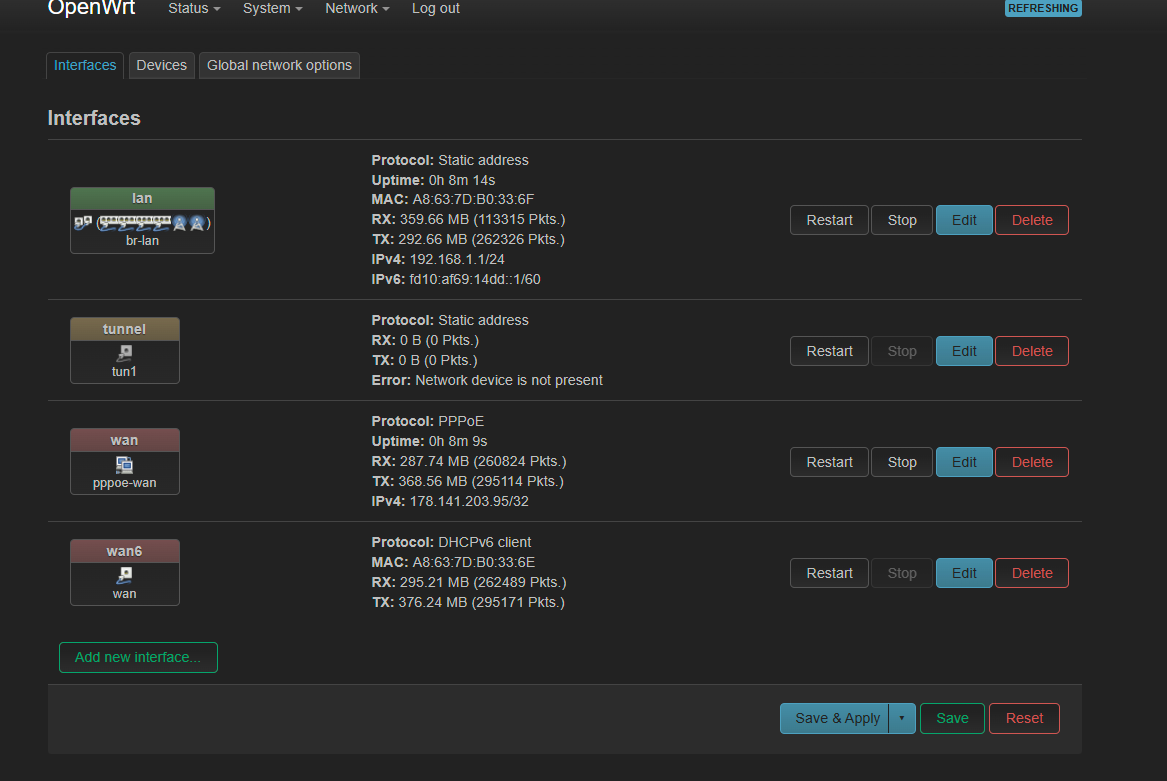Expand the Save & Apply arrow dropdown
The width and height of the screenshot is (1167, 781).
[x=902, y=718]
